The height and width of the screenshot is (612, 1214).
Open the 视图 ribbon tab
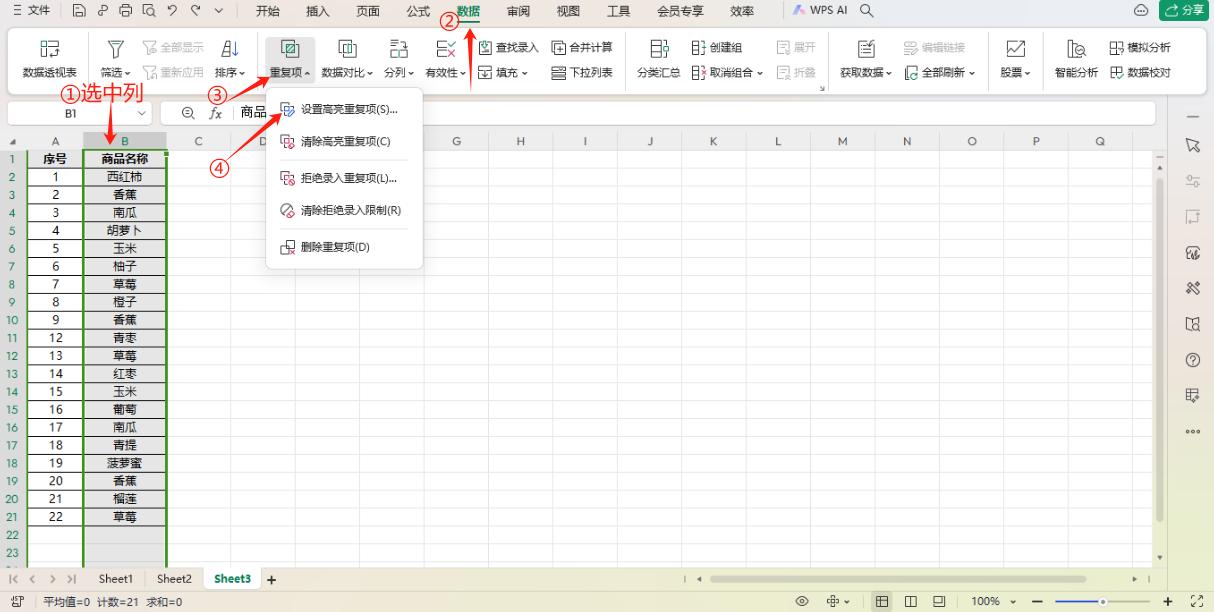coord(568,11)
